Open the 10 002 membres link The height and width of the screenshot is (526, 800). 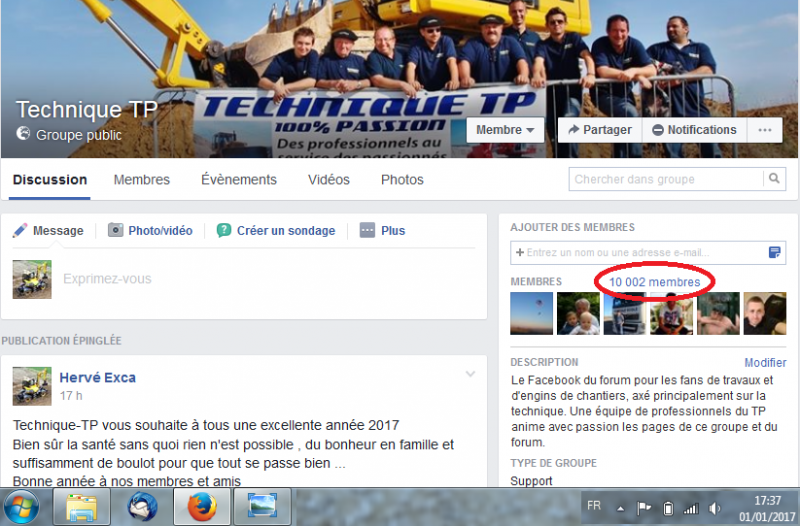tap(655, 282)
